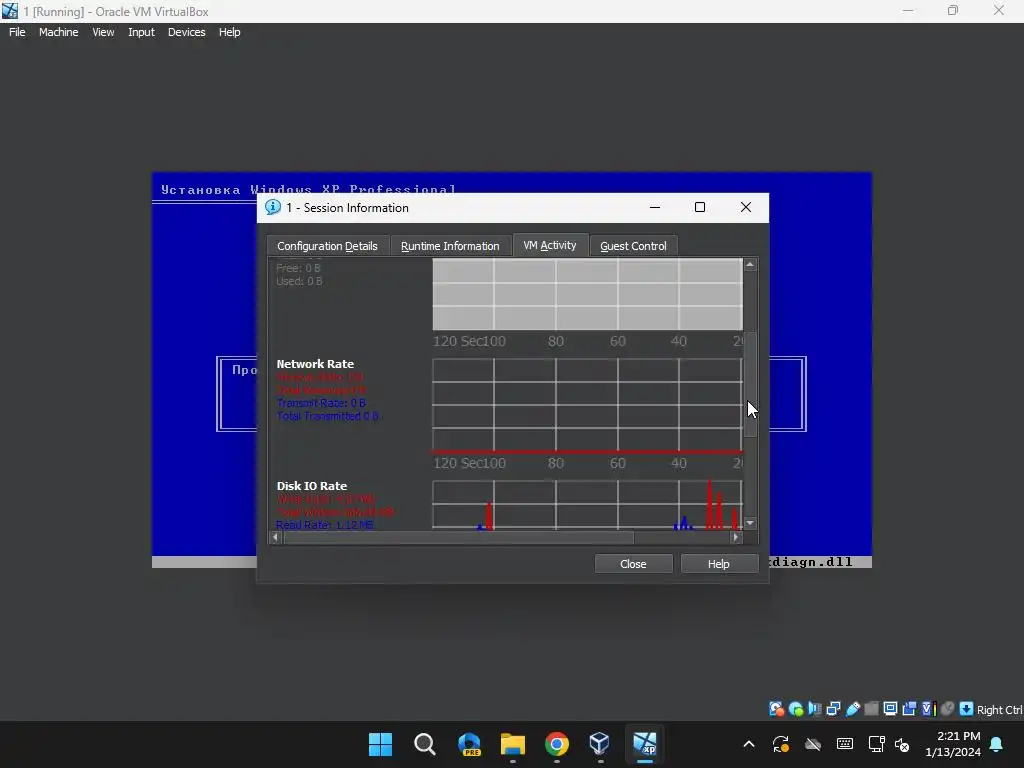Click the horizontal scrollbar thumb

(x=458, y=537)
